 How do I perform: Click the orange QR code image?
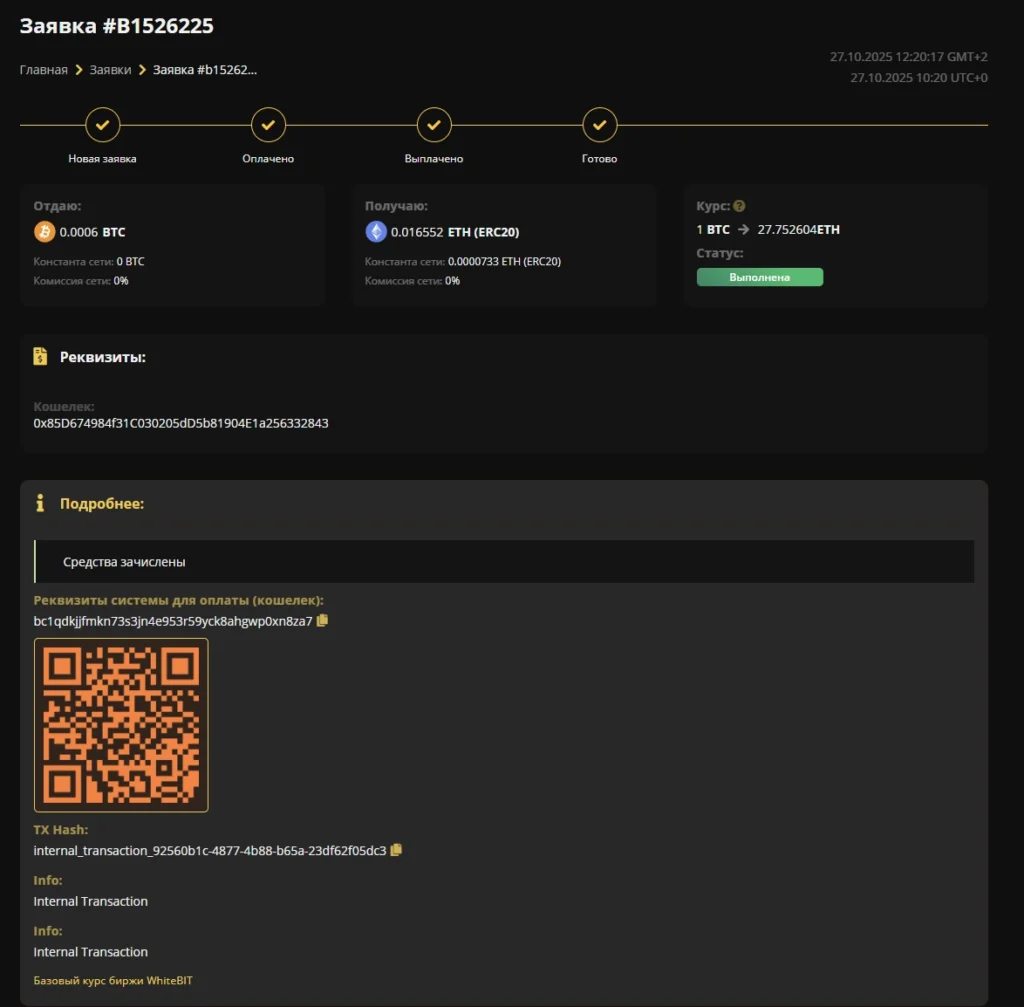pyautogui.click(x=121, y=725)
